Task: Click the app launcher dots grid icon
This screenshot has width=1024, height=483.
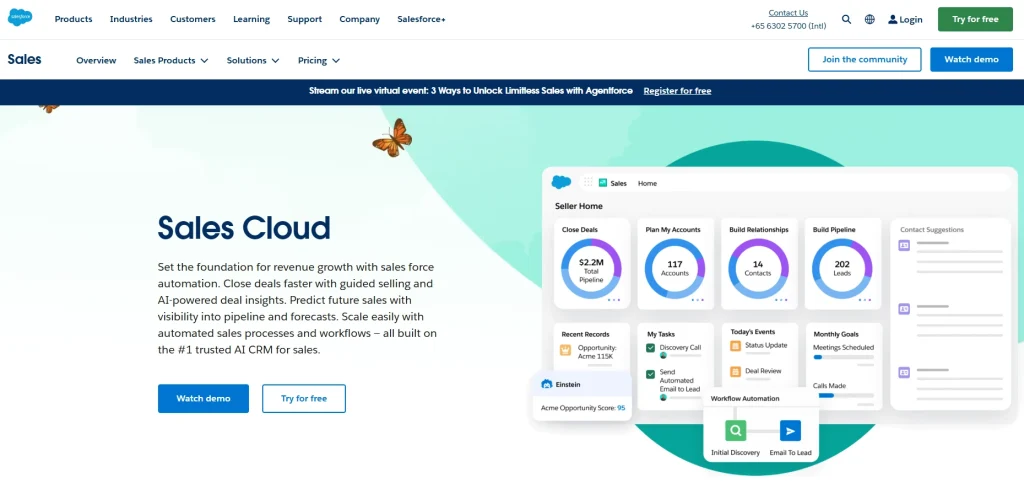Action: point(588,183)
